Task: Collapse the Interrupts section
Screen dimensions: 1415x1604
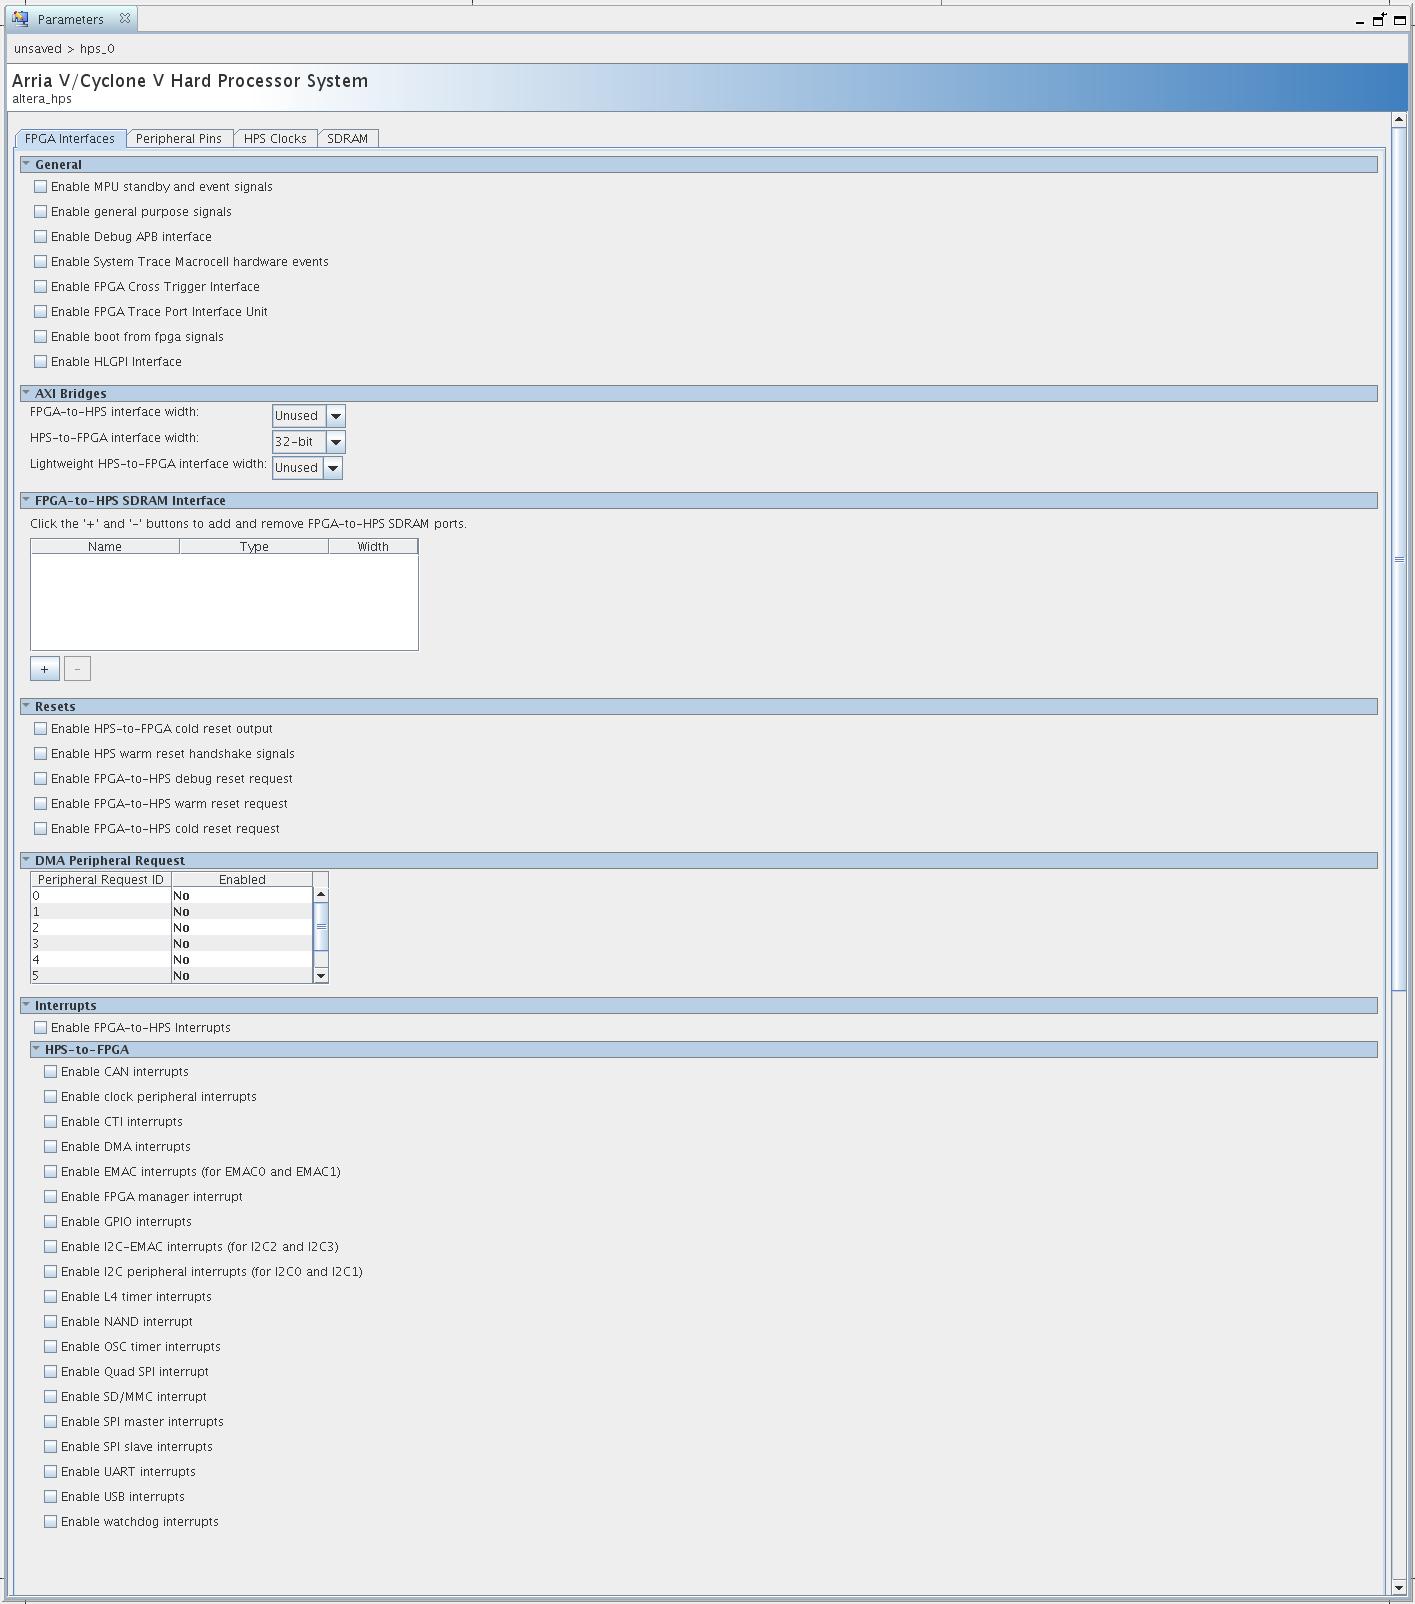Action: pyautogui.click(x=26, y=1005)
